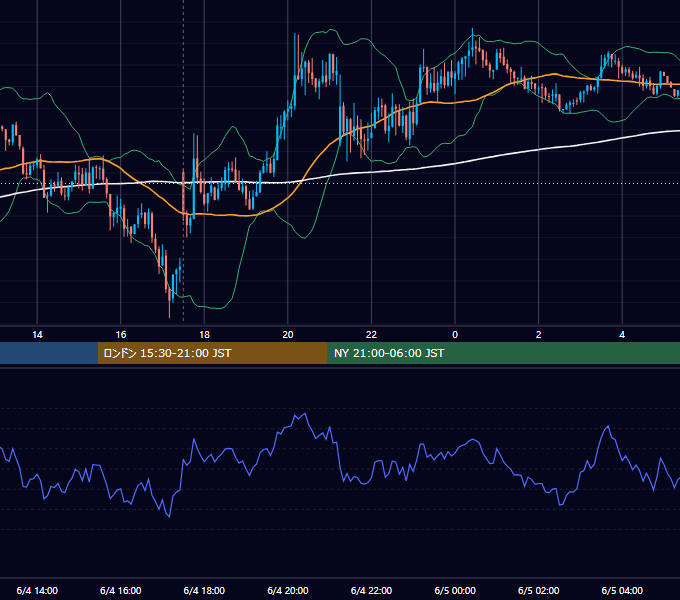Click the 6/4 22:00 label on the oscillator axis
Image resolution: width=680 pixels, height=600 pixels.
371,590
